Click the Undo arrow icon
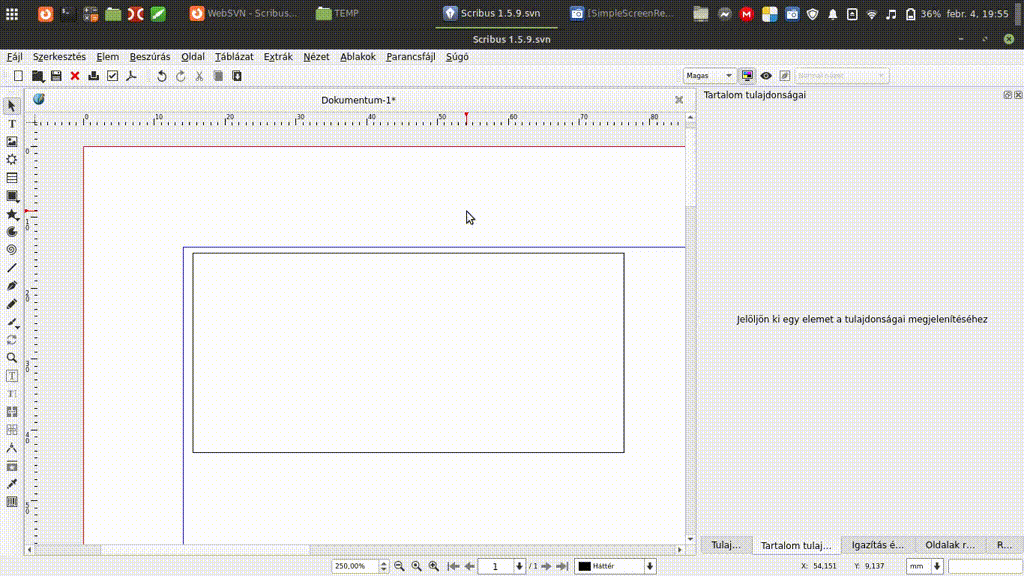 (x=162, y=76)
